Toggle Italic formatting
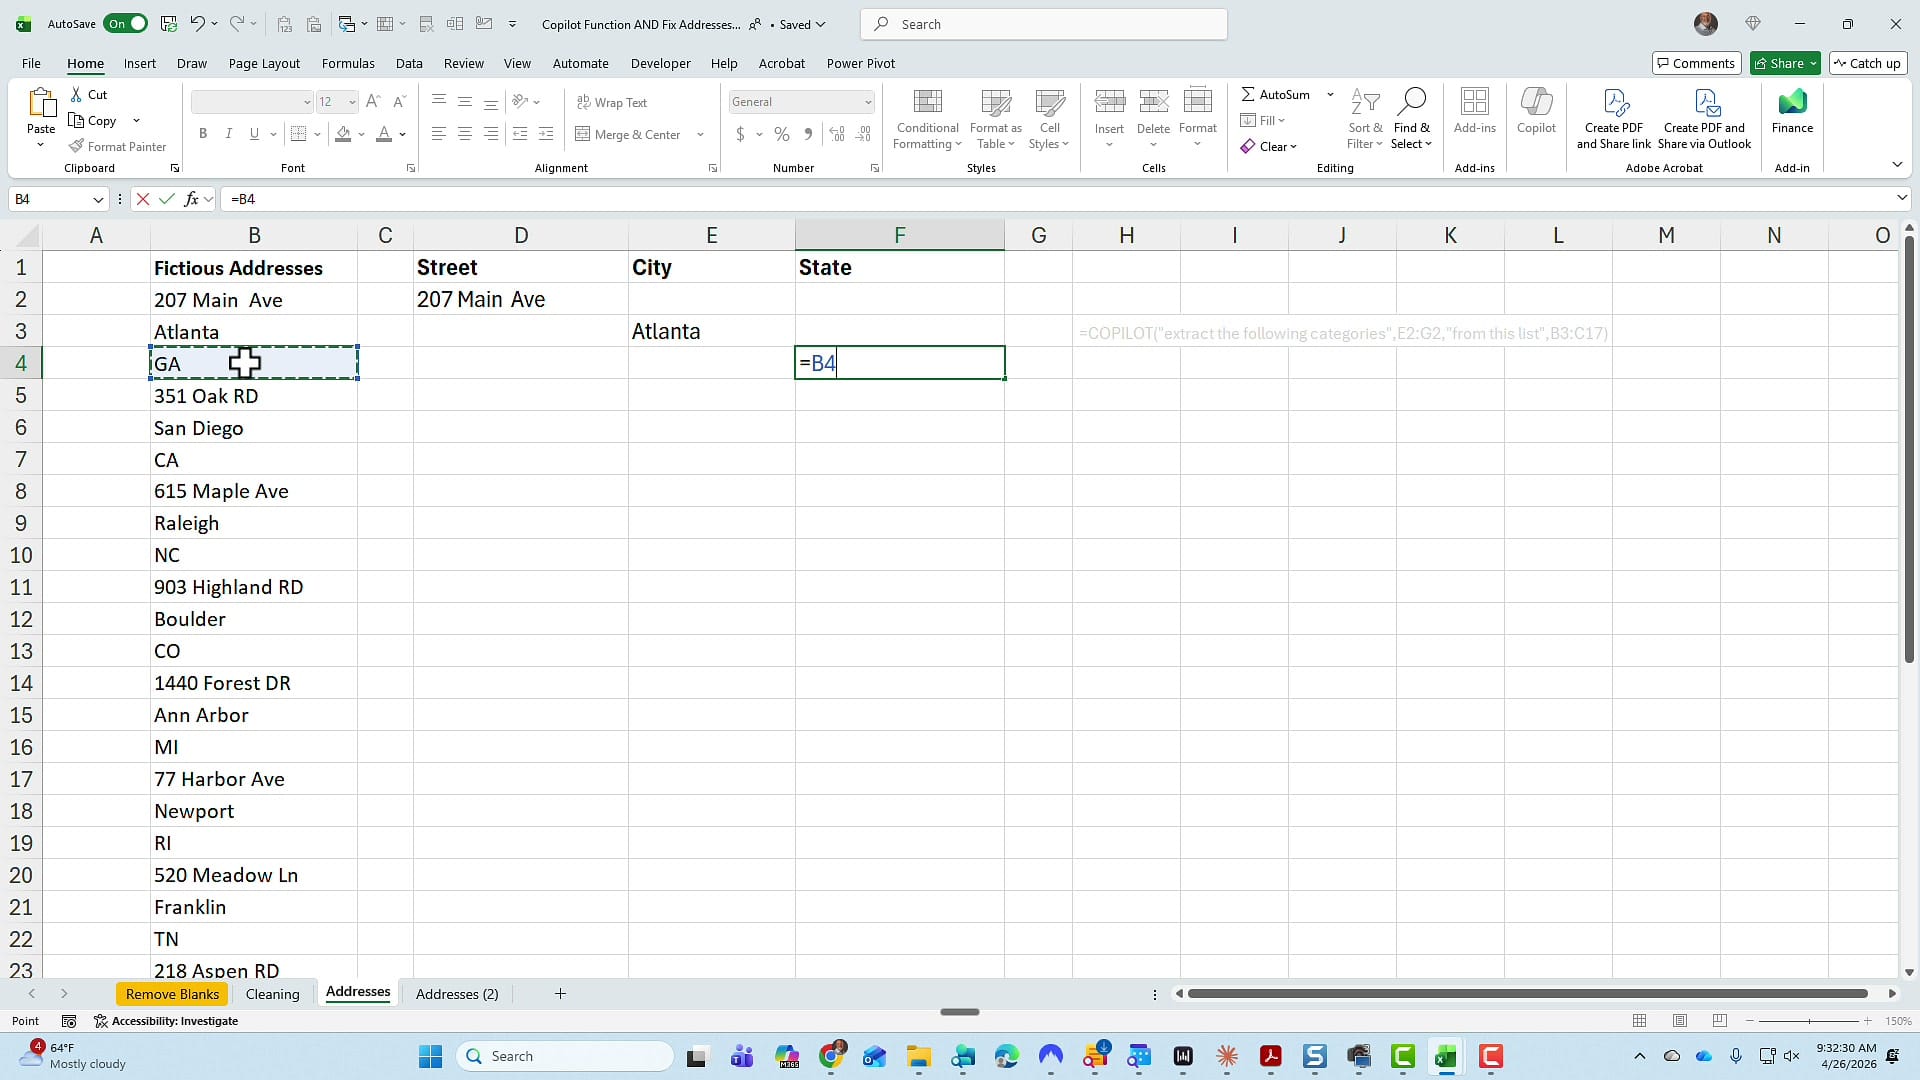This screenshot has height=1080, width=1920. 228,133
